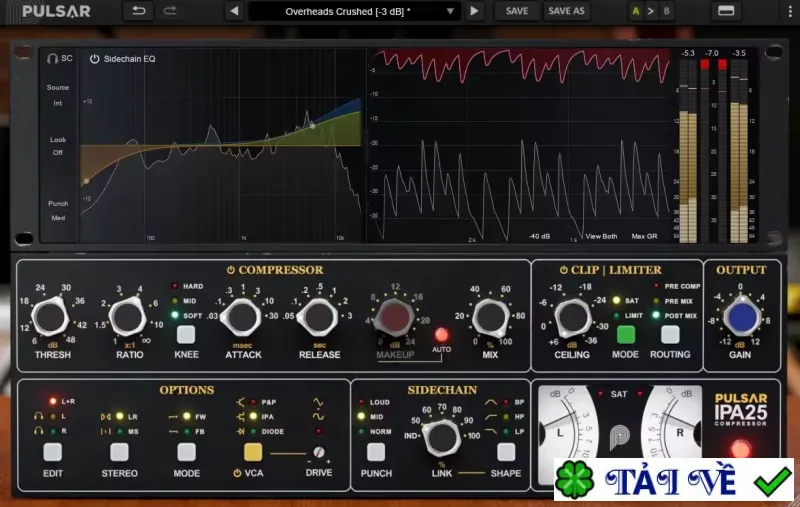Load the next preset with right arrow
Screen dimensions: 800x507
coord(474,11)
